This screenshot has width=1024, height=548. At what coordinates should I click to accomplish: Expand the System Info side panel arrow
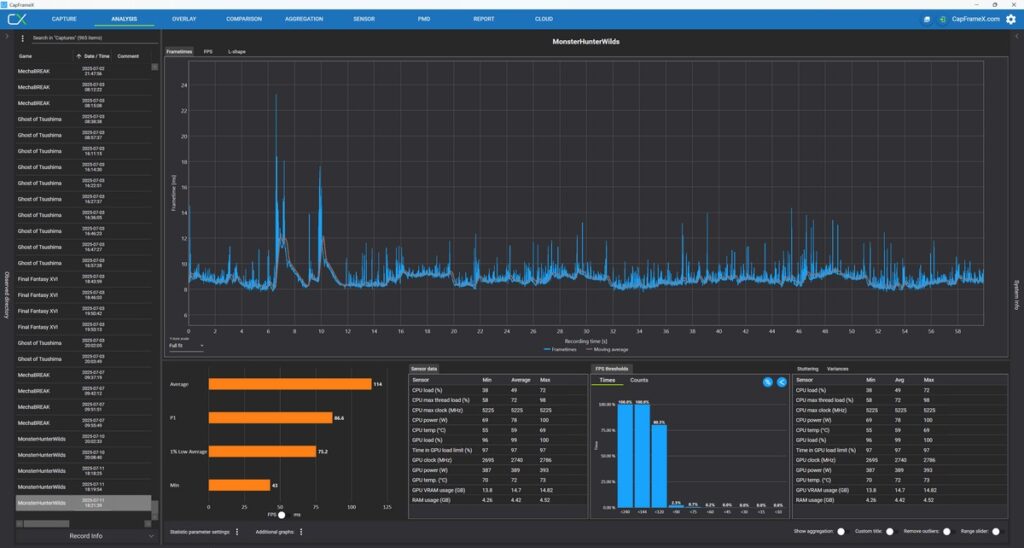point(1016,37)
